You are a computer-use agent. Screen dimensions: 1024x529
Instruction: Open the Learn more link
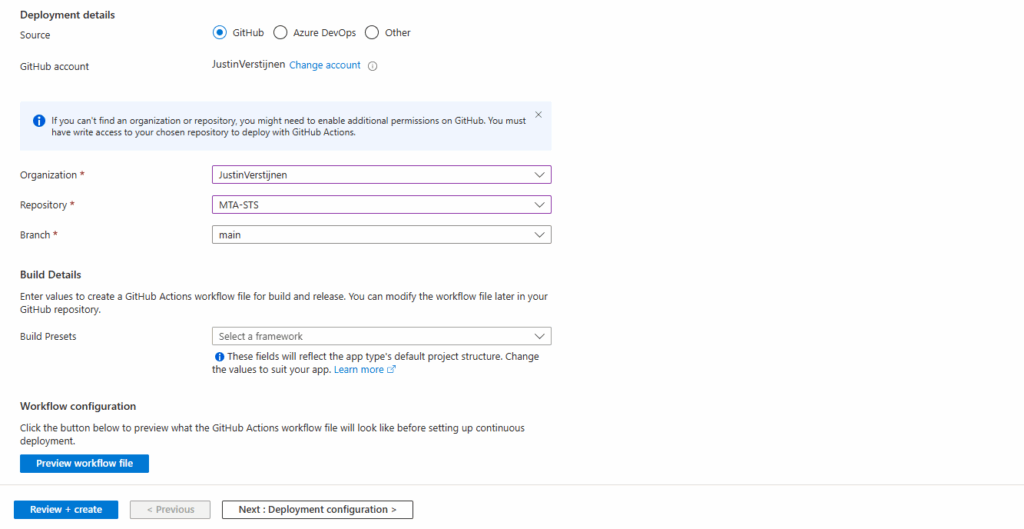tap(358, 369)
